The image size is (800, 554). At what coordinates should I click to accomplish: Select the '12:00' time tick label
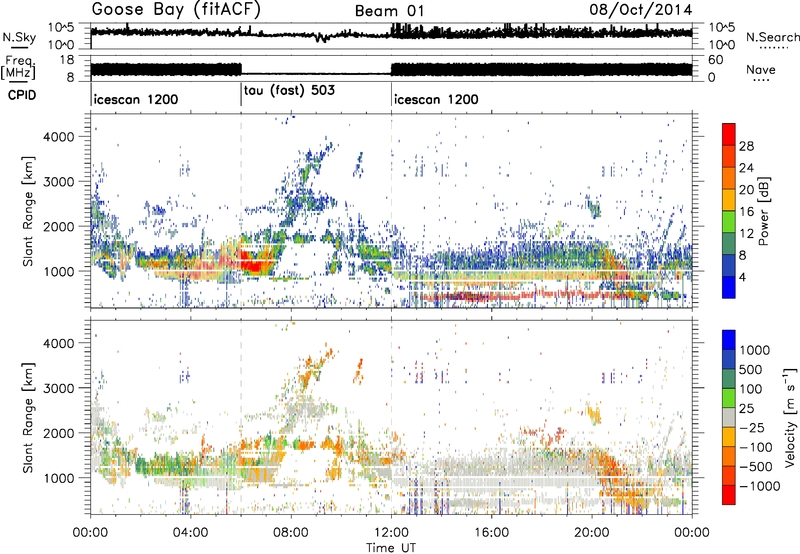click(391, 533)
